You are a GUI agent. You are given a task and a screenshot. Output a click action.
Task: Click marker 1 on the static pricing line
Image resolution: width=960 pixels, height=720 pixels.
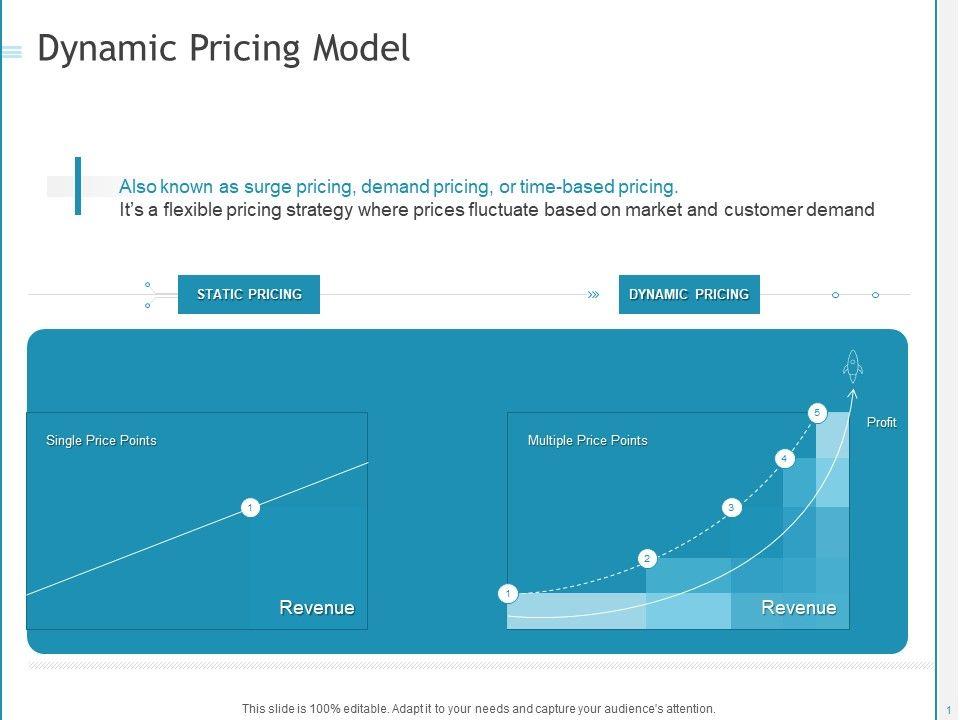pyautogui.click(x=250, y=508)
